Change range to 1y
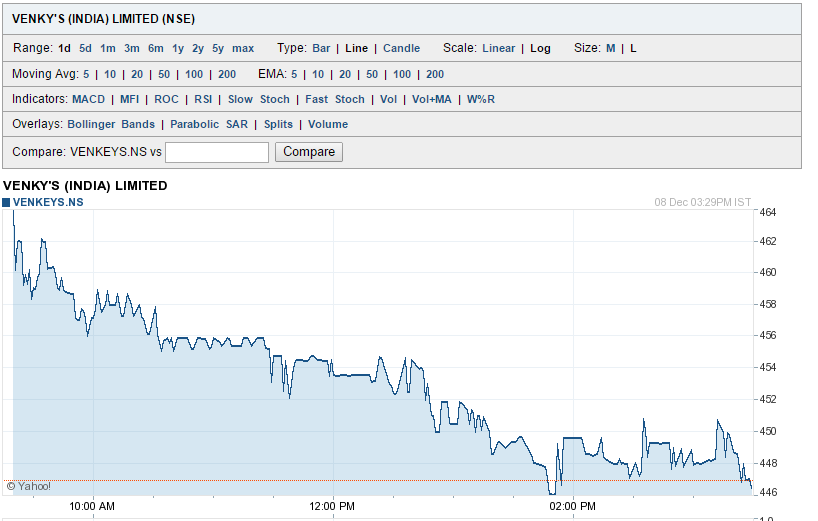Viewport: 818px width, 521px height. (178, 49)
